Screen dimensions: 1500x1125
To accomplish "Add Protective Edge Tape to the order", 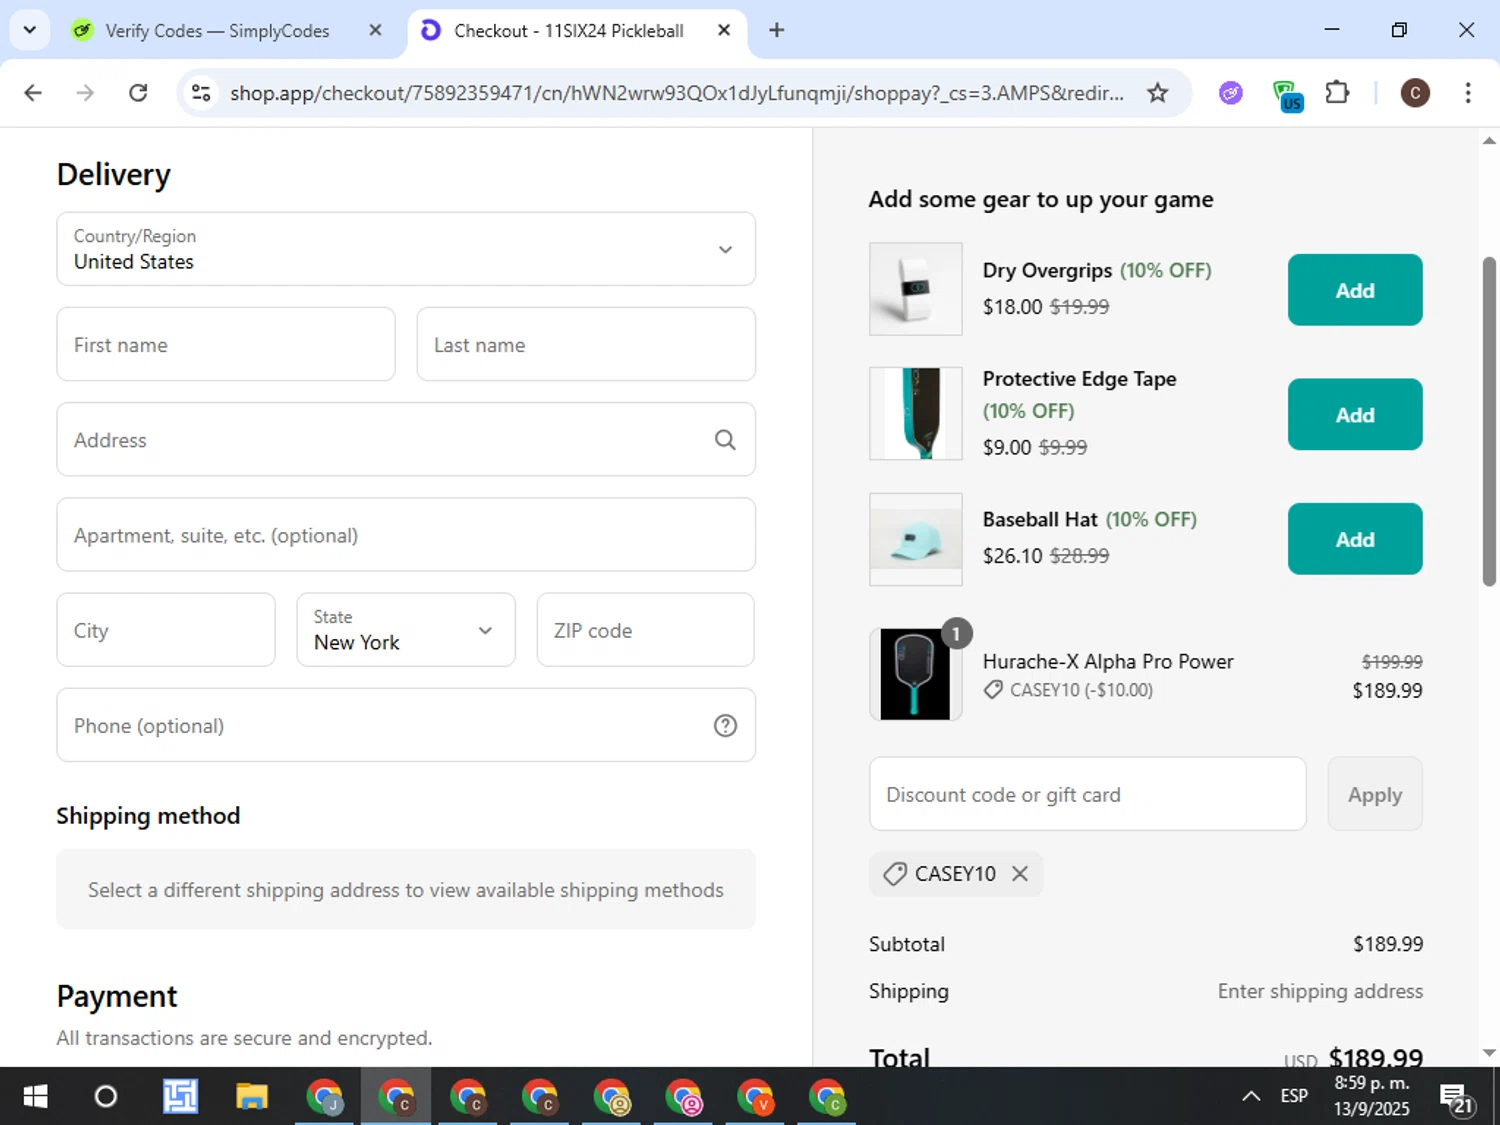I will pyautogui.click(x=1355, y=414).
